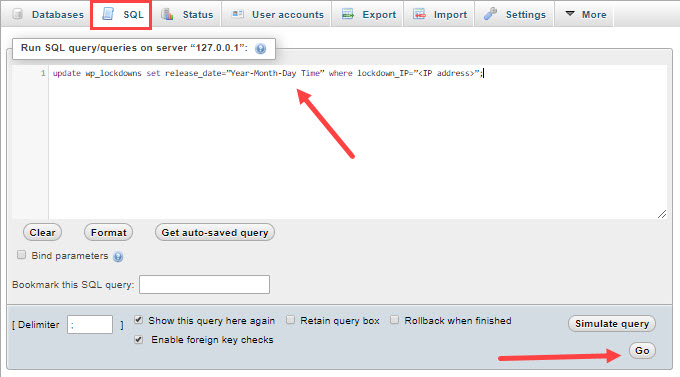Click the Go button
680x377 pixels.
[x=642, y=351]
